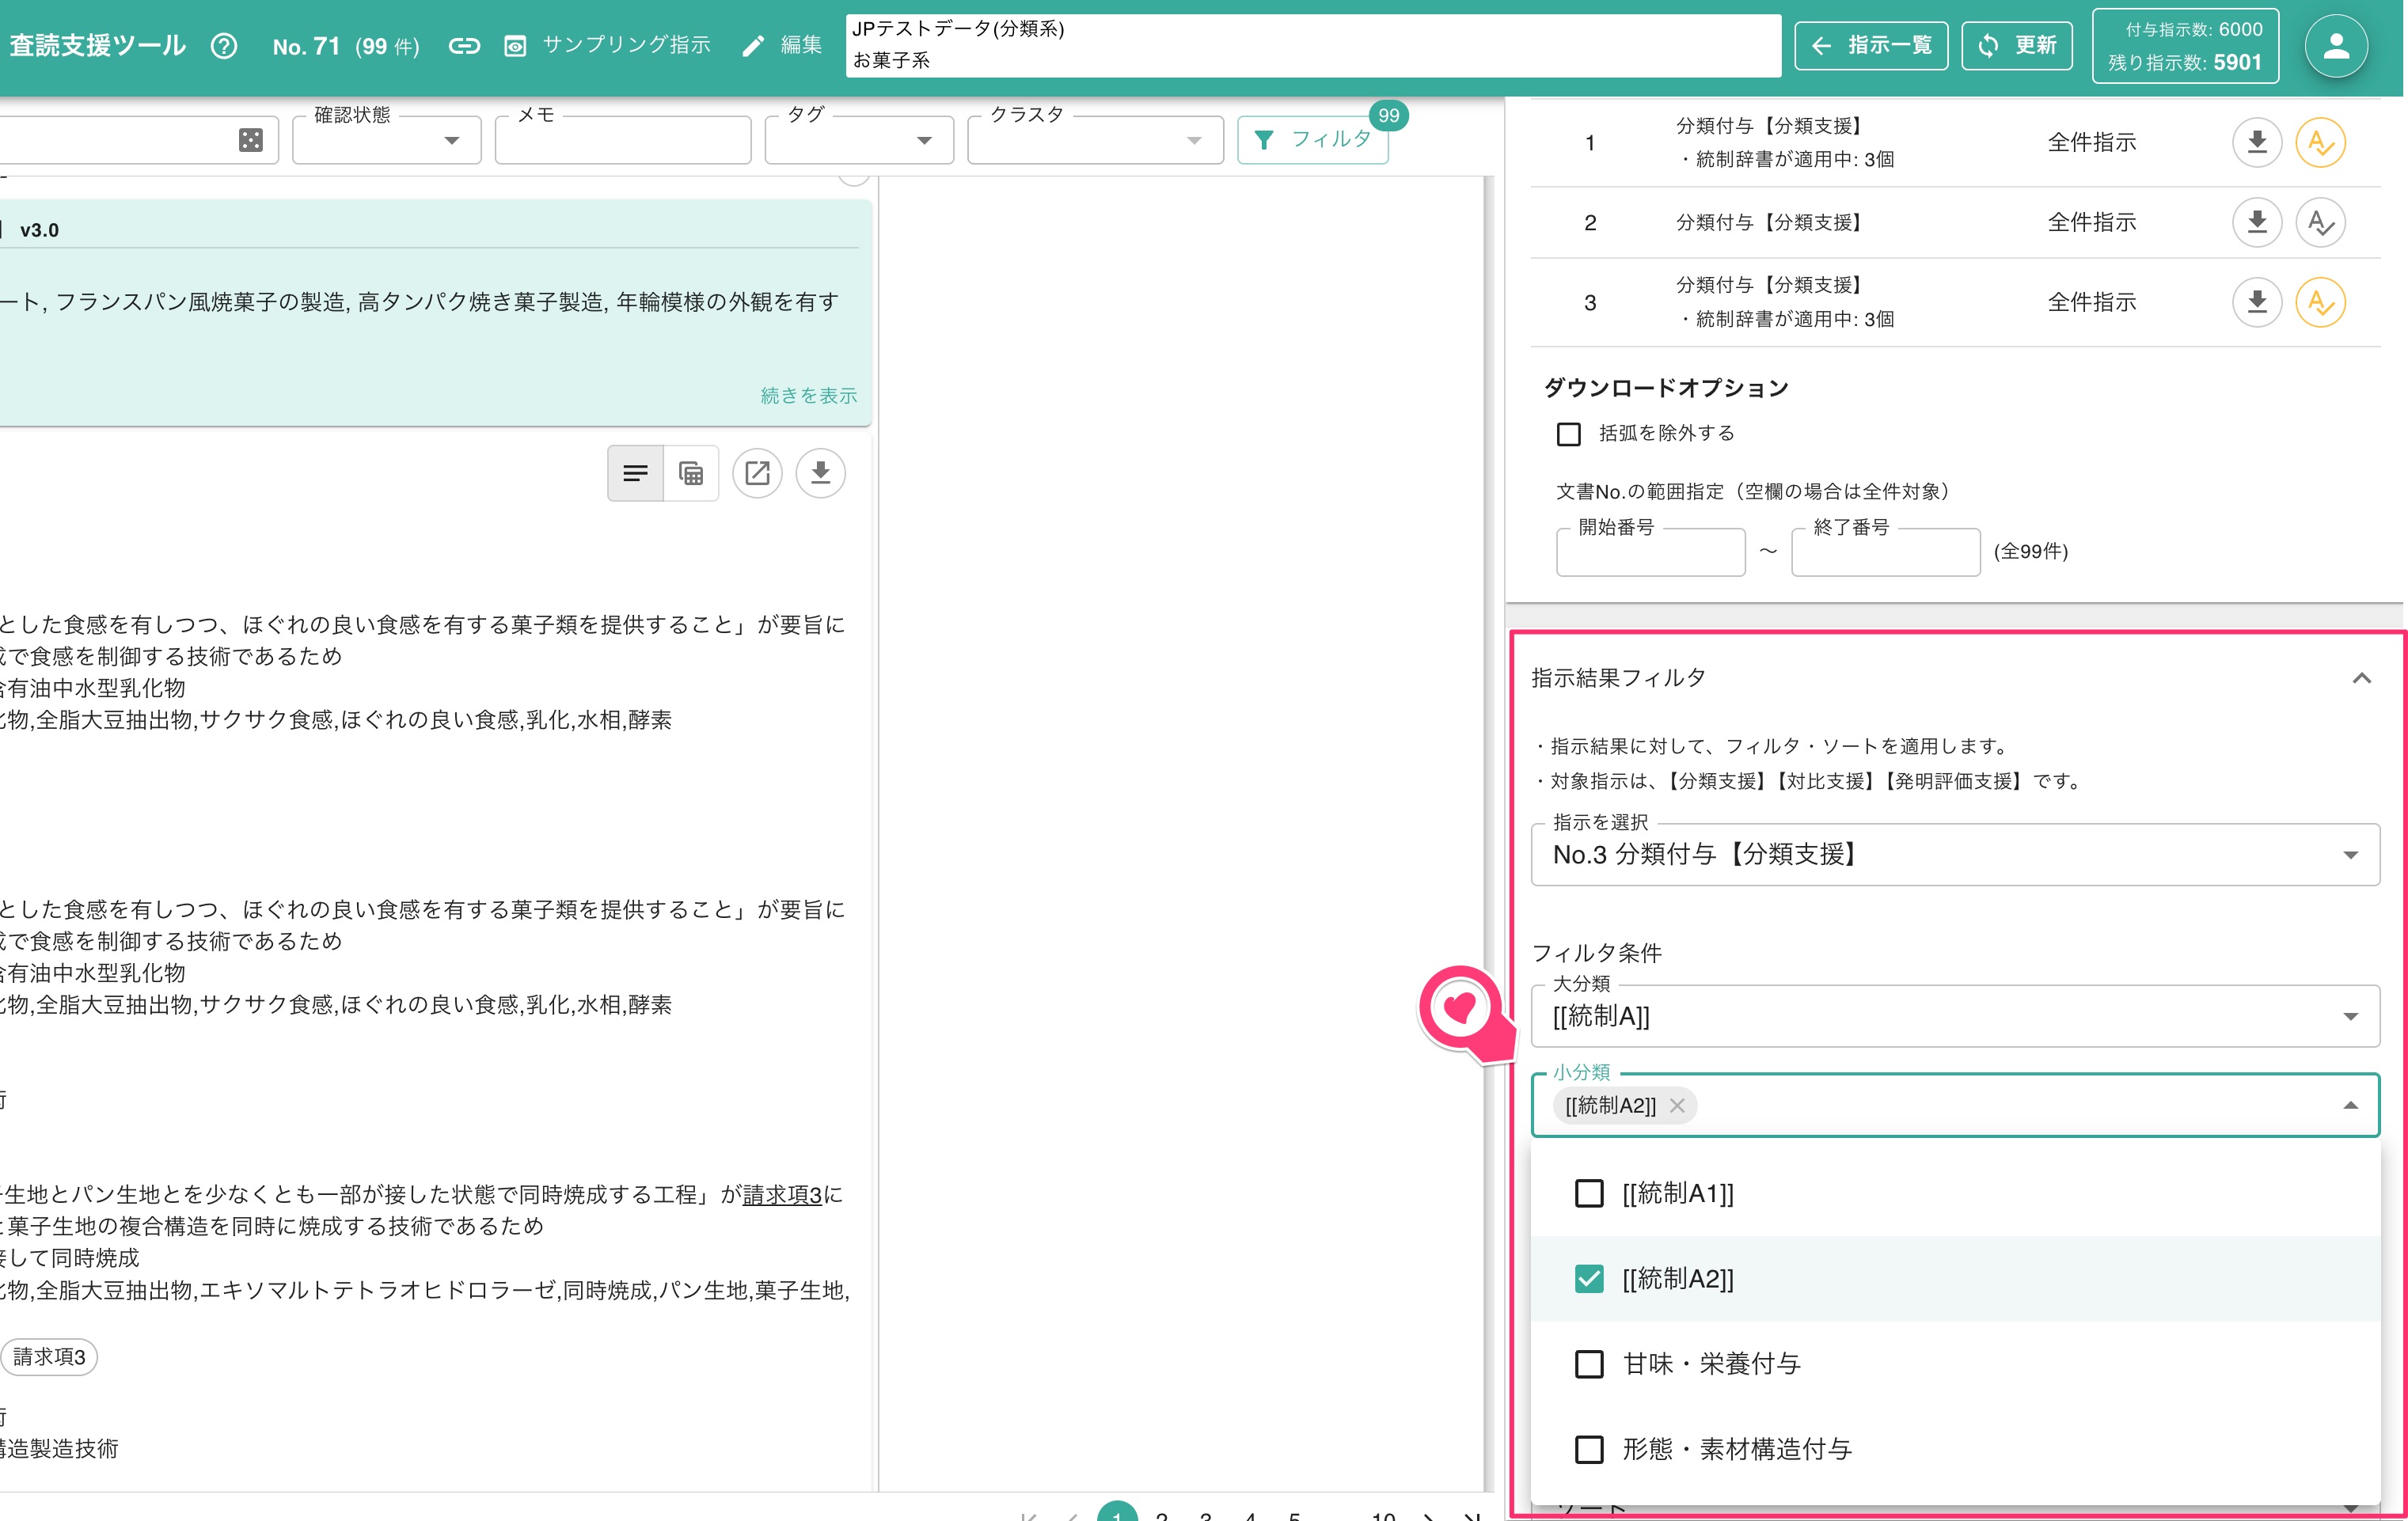Click the 請求項3 chip
Image resolution: width=2408 pixels, height=1521 pixels.
click(48, 1357)
